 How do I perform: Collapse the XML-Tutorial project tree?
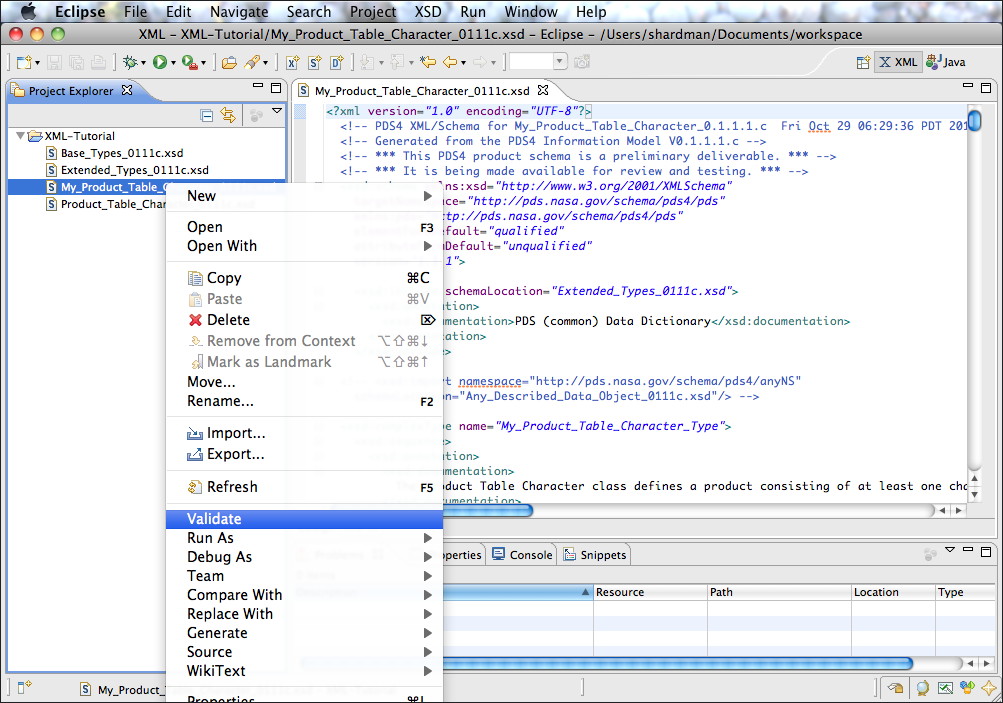20,136
